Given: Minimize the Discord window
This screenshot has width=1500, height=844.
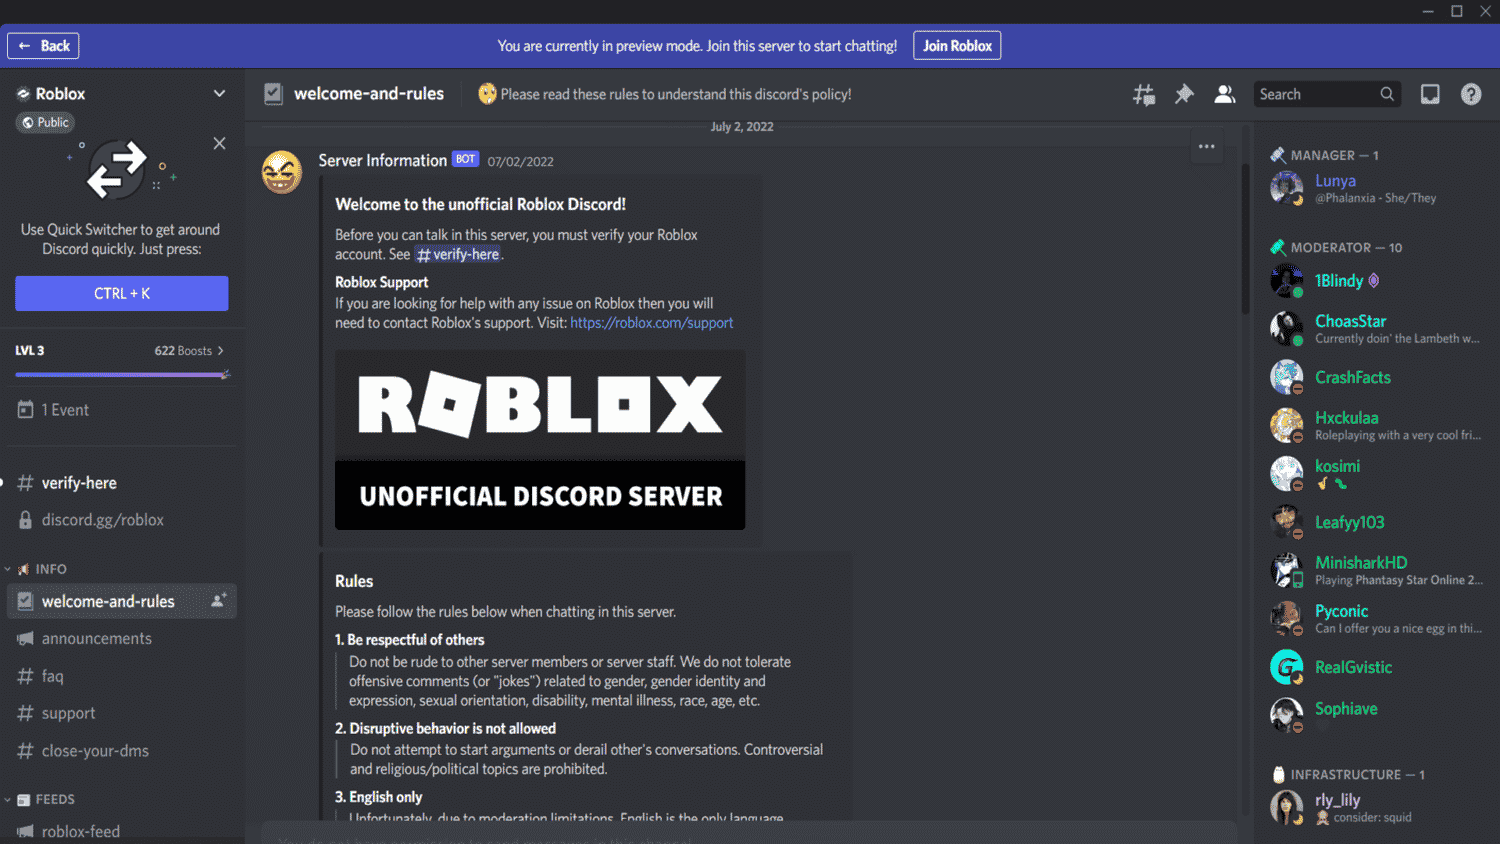Looking at the screenshot, I should 1428,11.
